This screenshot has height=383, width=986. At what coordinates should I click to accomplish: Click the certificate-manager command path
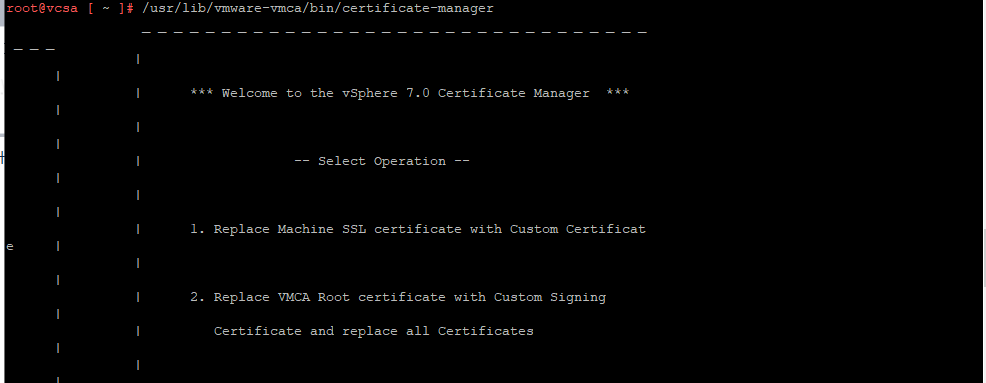tap(318, 9)
